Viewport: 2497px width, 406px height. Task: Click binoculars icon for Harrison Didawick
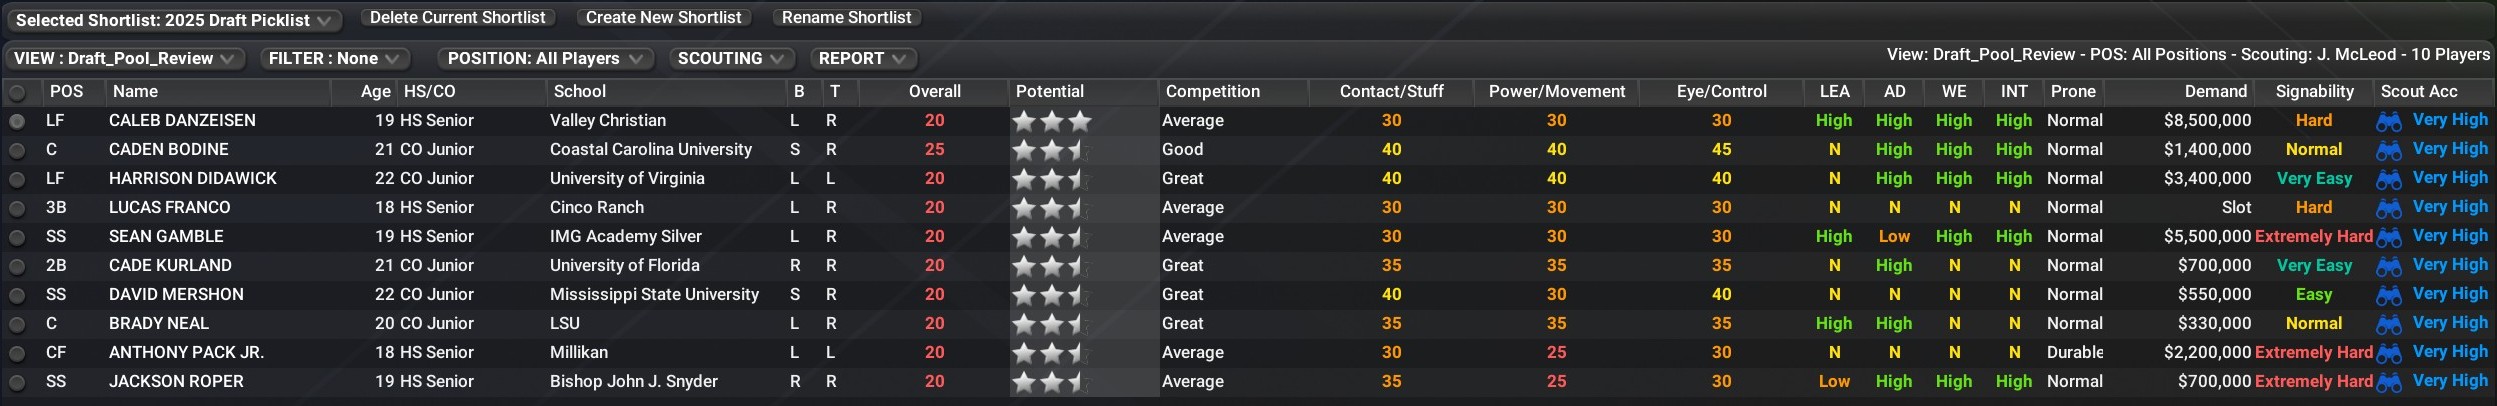2388,179
